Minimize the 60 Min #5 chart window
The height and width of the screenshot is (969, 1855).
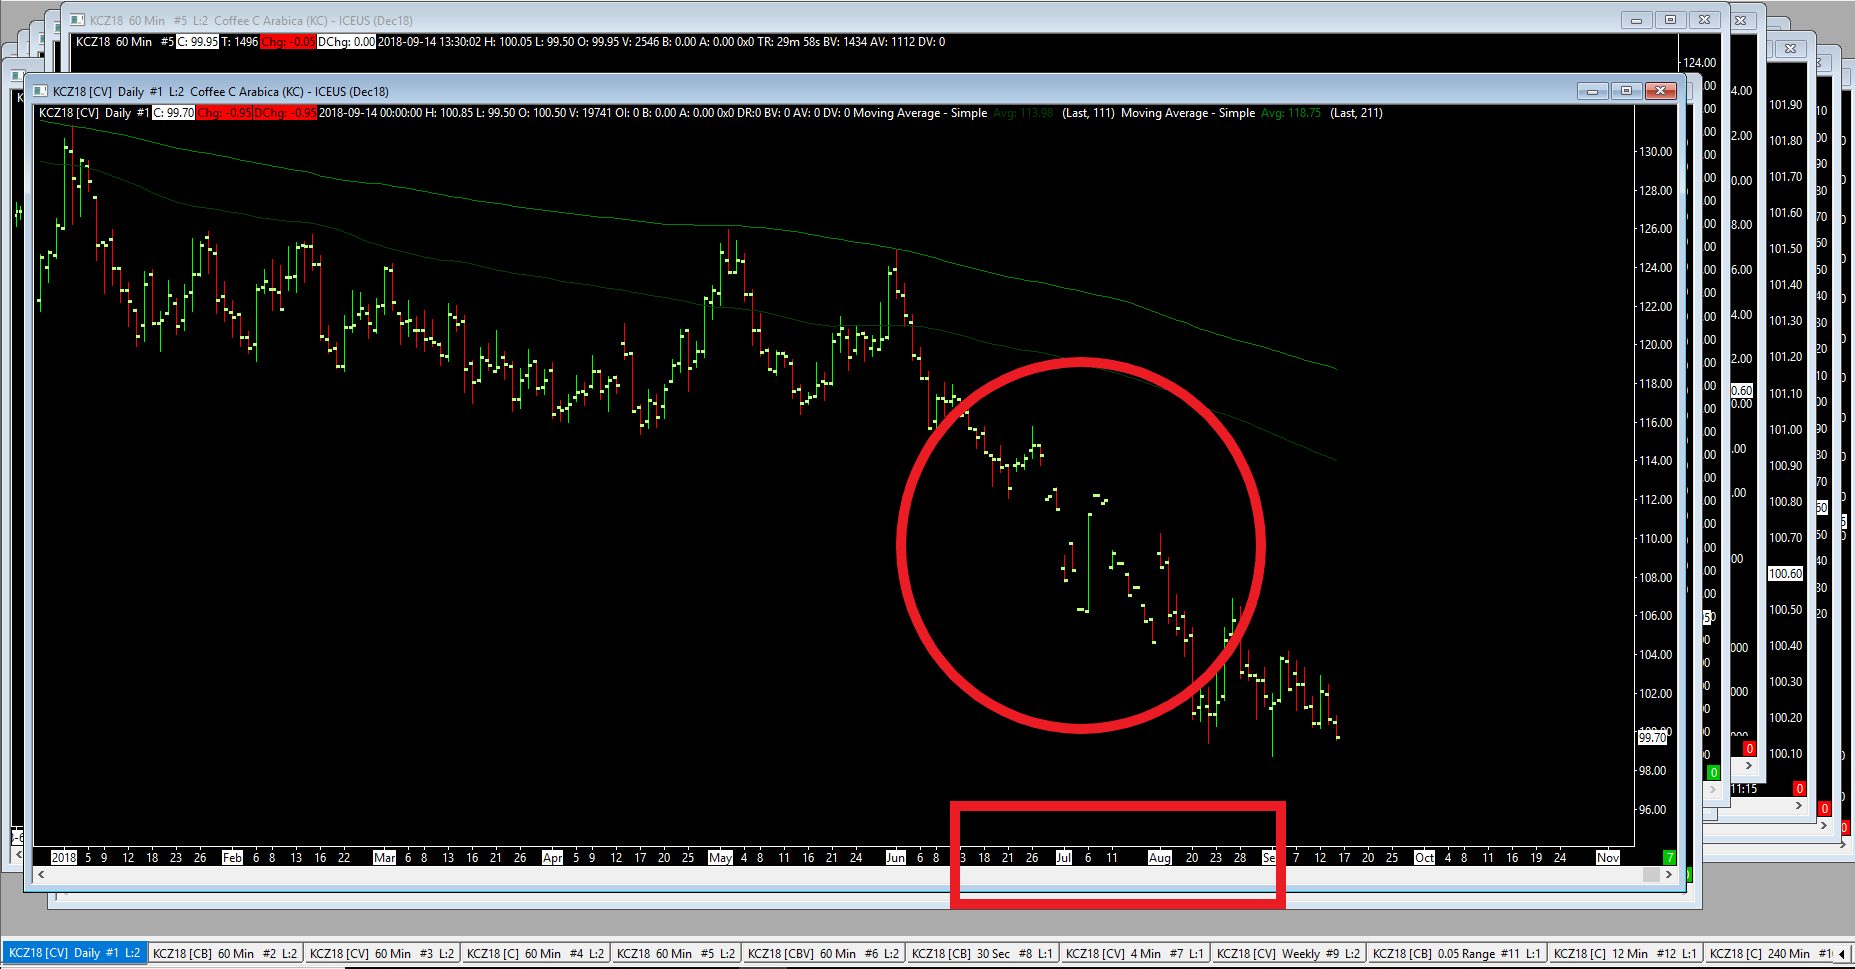1636,20
